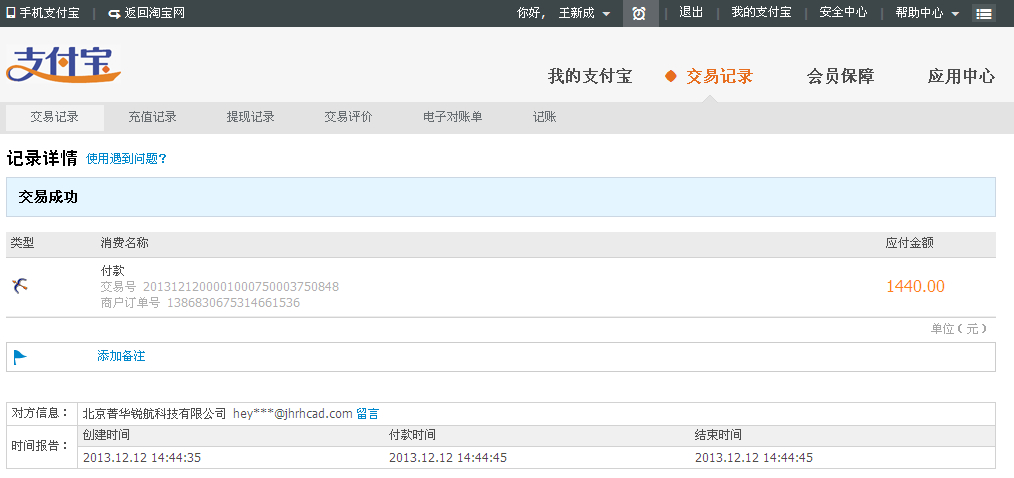This screenshot has width=1014, height=478.
Task: Click the mobile phone icon for 手机支付宝
Action: [x=11, y=13]
